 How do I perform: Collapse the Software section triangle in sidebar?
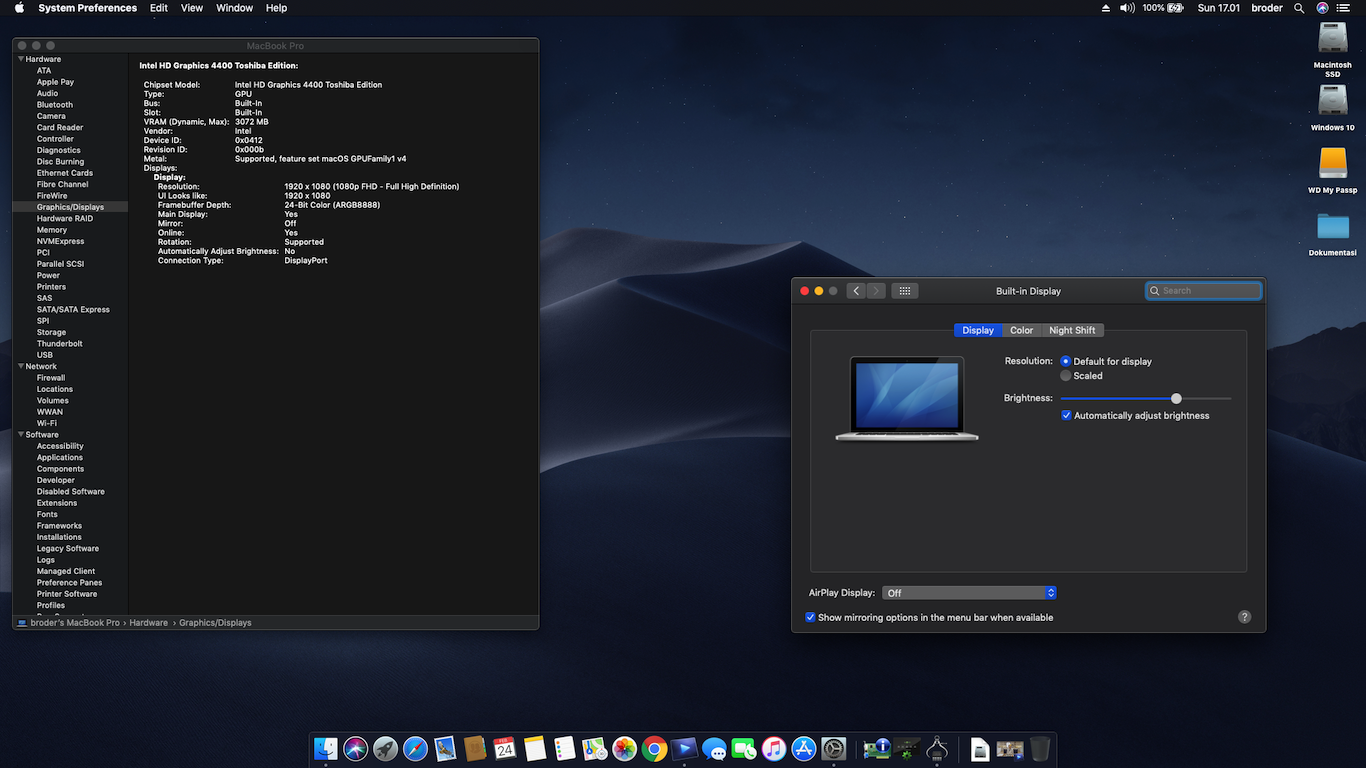(21, 435)
